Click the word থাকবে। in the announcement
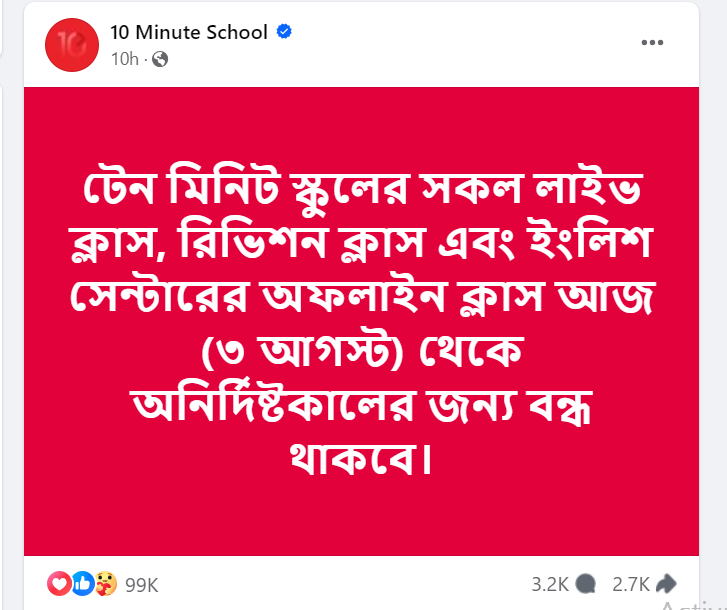Screen dimensions: 727x610 click(x=361, y=458)
